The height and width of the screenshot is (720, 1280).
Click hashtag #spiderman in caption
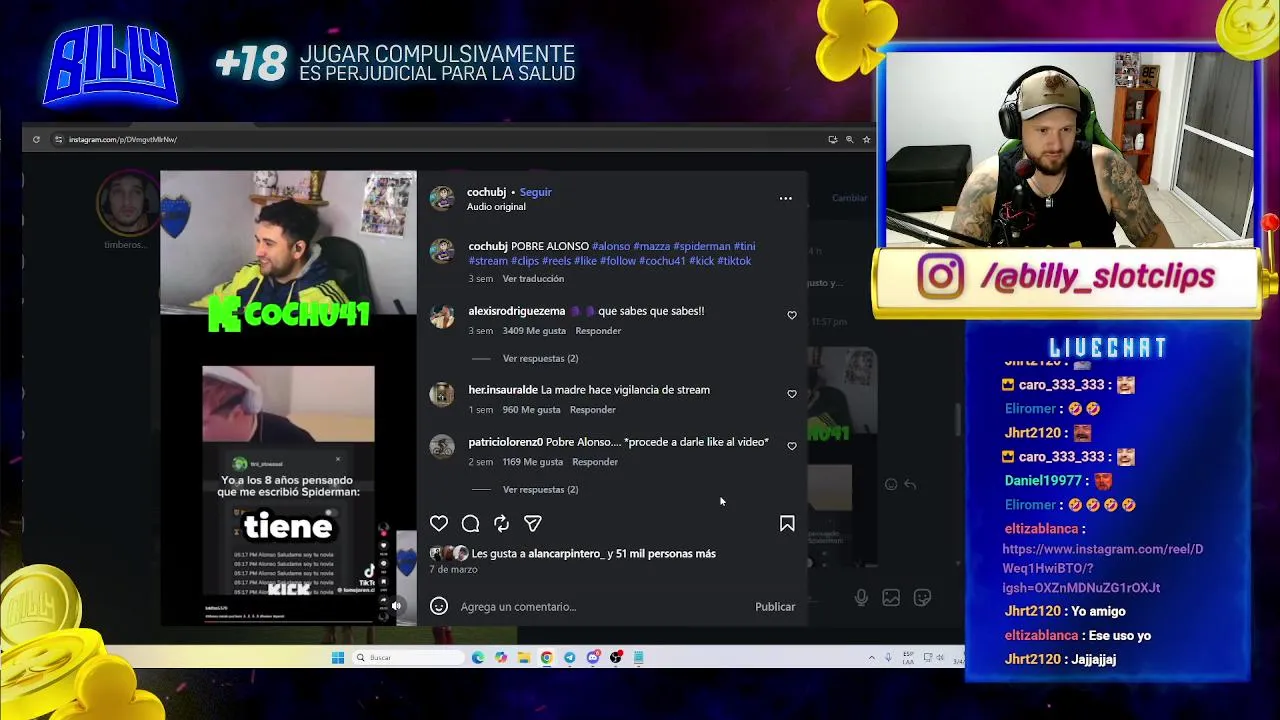click(x=702, y=246)
